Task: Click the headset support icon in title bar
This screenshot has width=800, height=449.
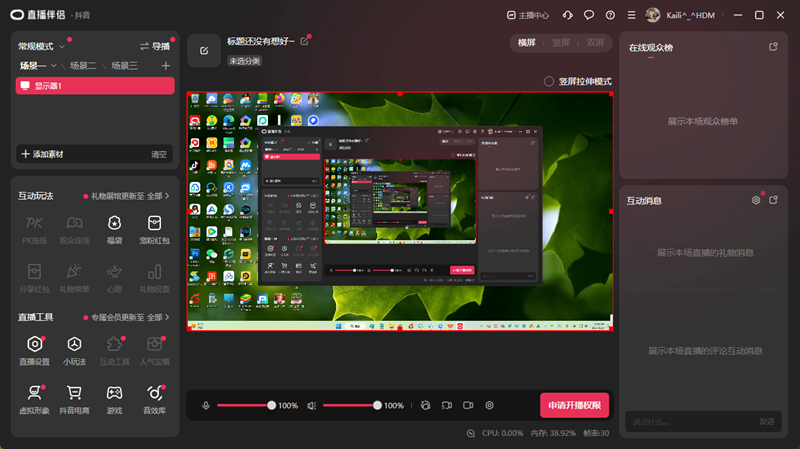Action: (x=567, y=15)
